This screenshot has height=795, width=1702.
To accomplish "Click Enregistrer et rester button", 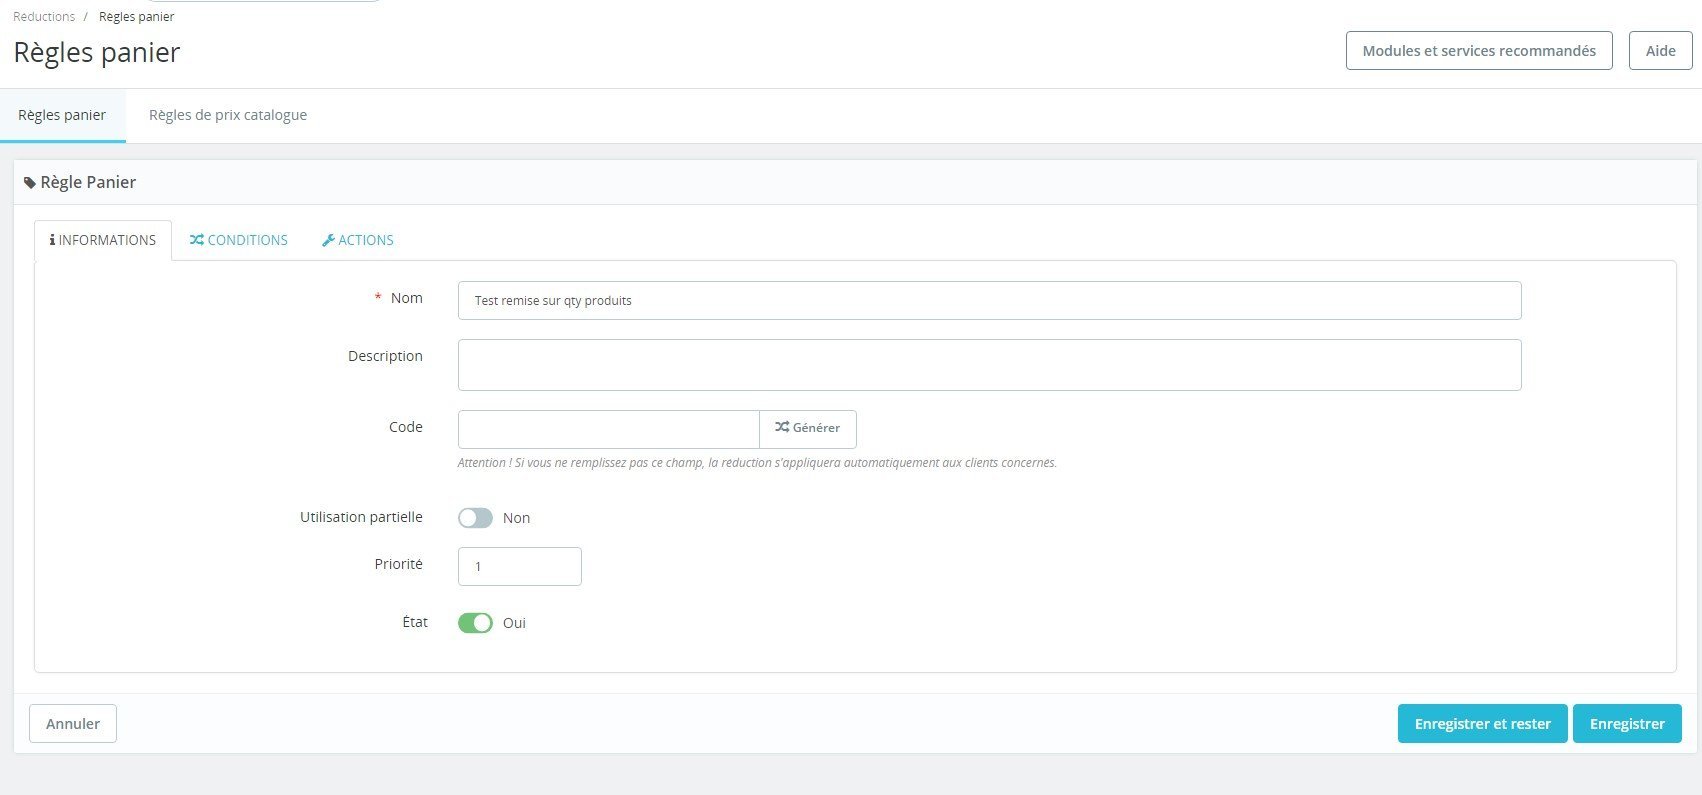I will coord(1483,724).
